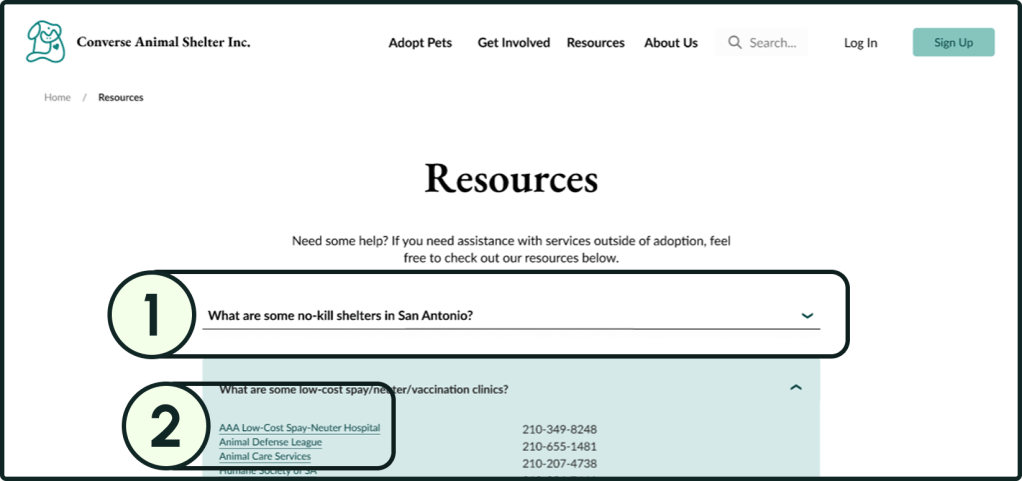Select Resources in the top navigation
1022x481 pixels.
(595, 43)
